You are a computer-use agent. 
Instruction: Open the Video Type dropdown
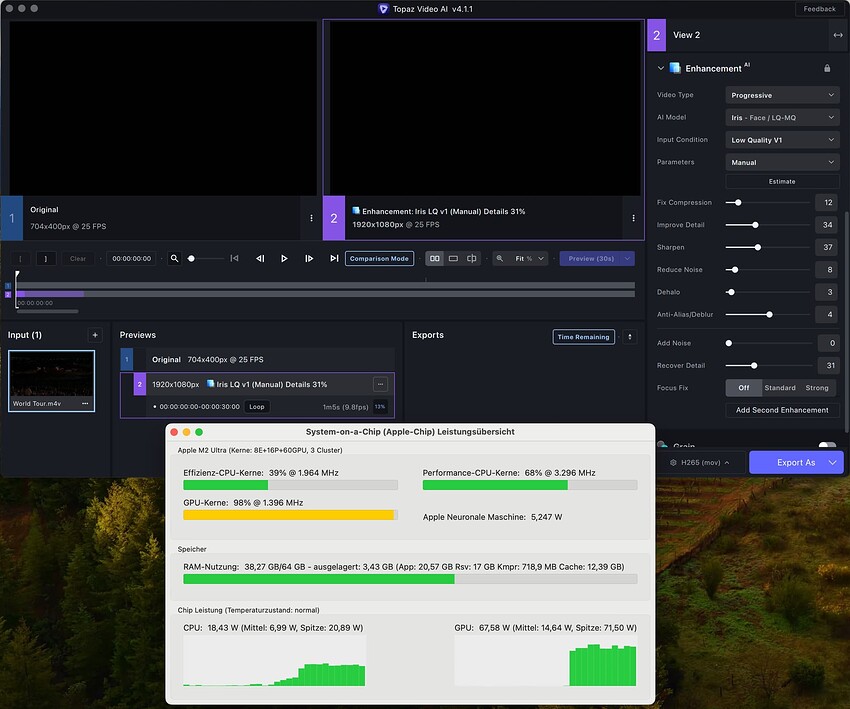tap(782, 95)
